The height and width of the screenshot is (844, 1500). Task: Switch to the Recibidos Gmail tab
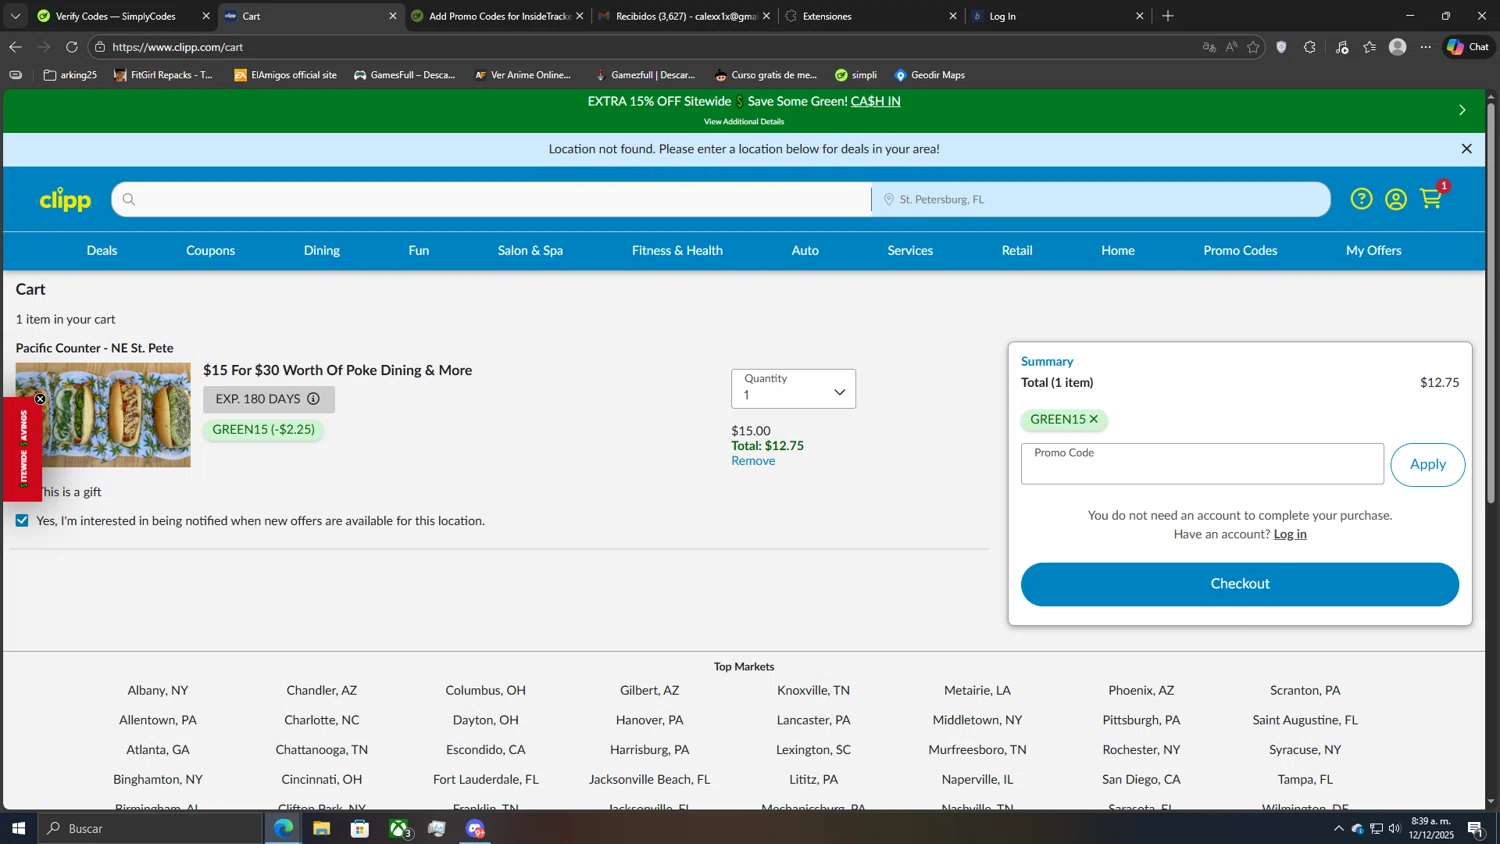[x=685, y=16]
